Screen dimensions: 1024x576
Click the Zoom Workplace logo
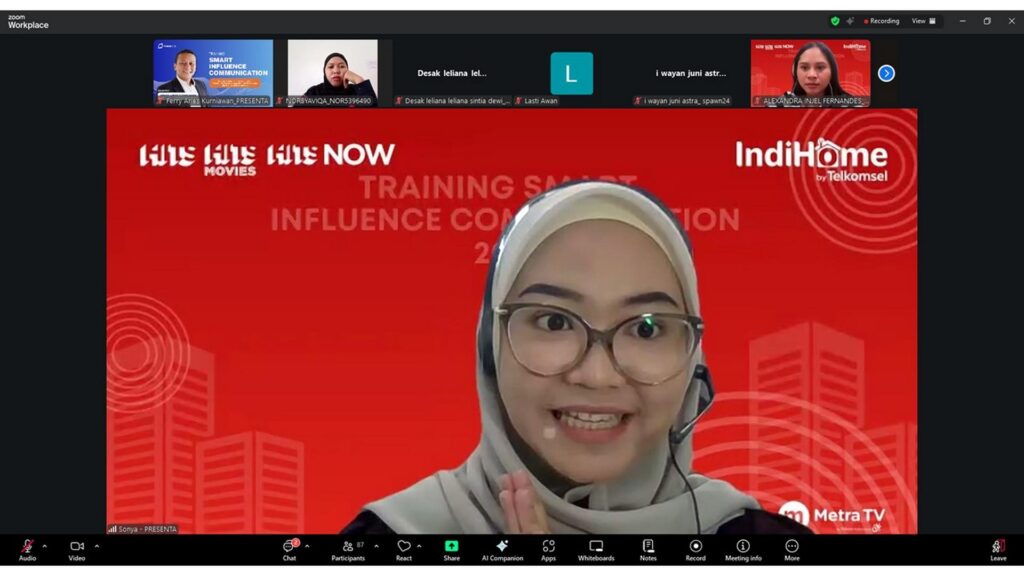point(28,22)
